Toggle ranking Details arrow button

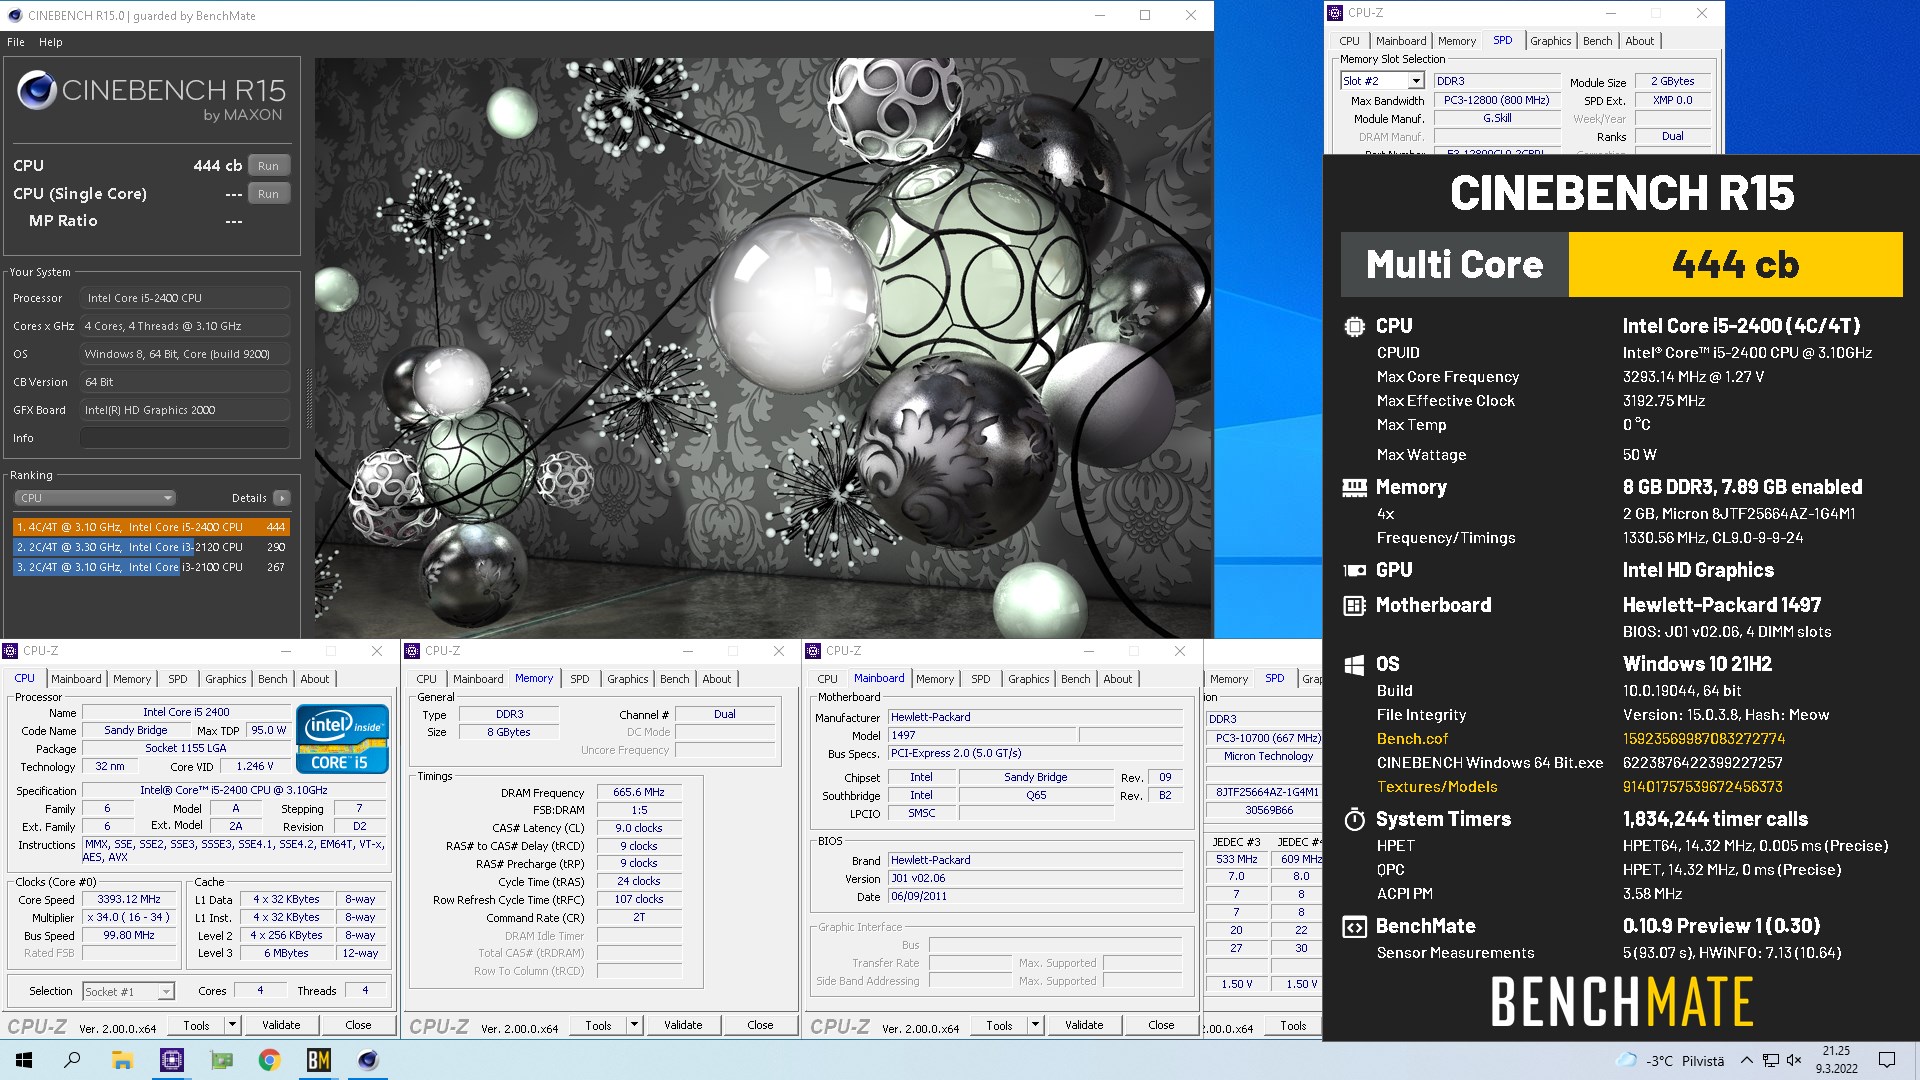(x=282, y=498)
